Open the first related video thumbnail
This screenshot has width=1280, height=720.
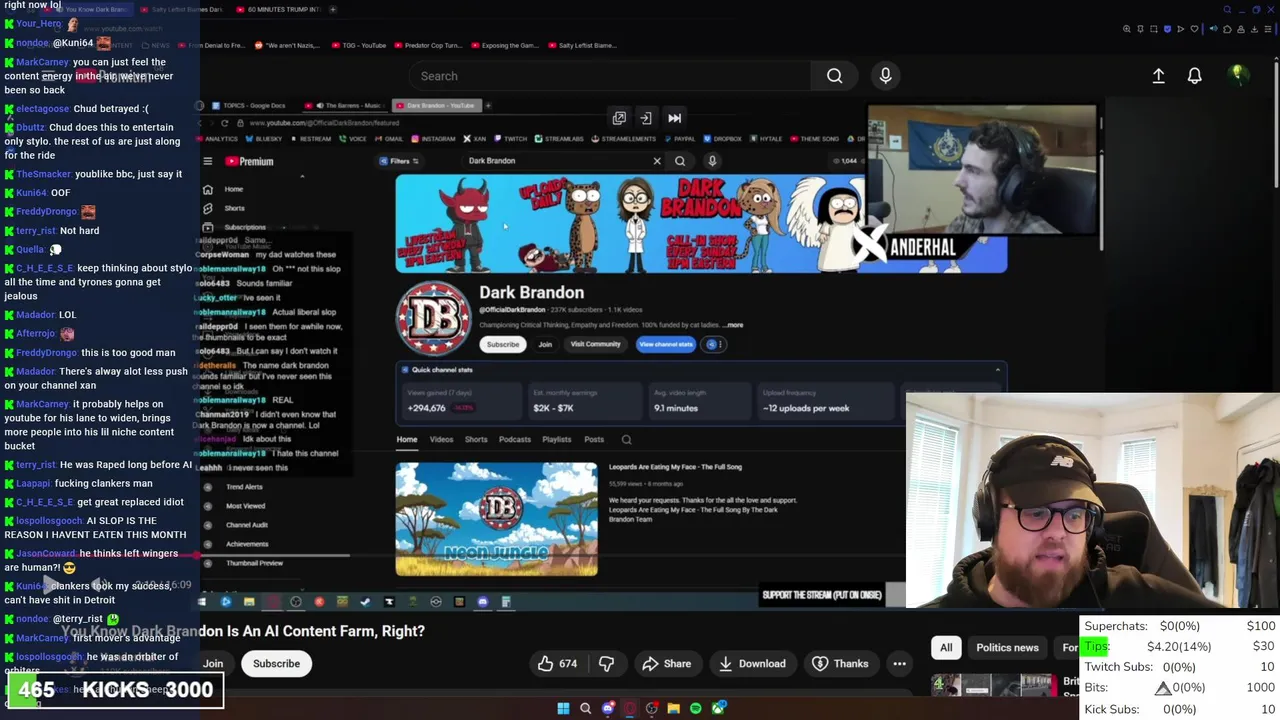click(992, 685)
